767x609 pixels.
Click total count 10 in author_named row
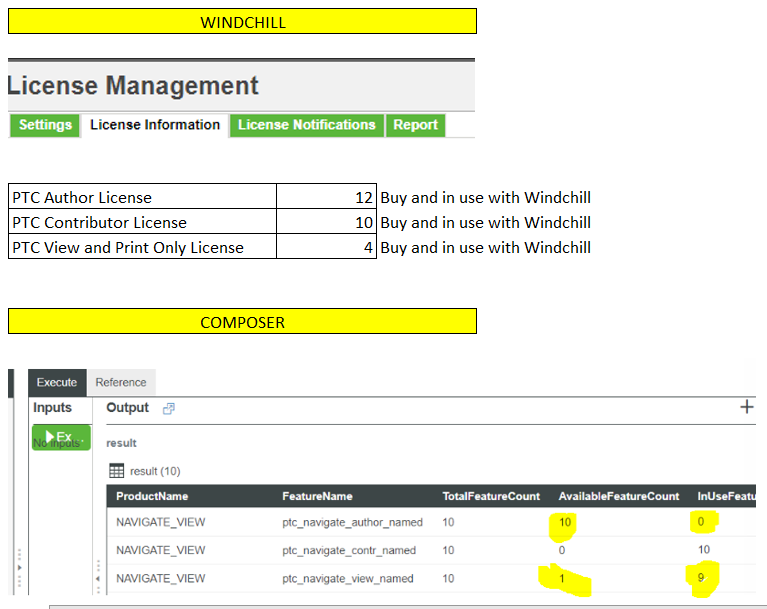click(448, 522)
